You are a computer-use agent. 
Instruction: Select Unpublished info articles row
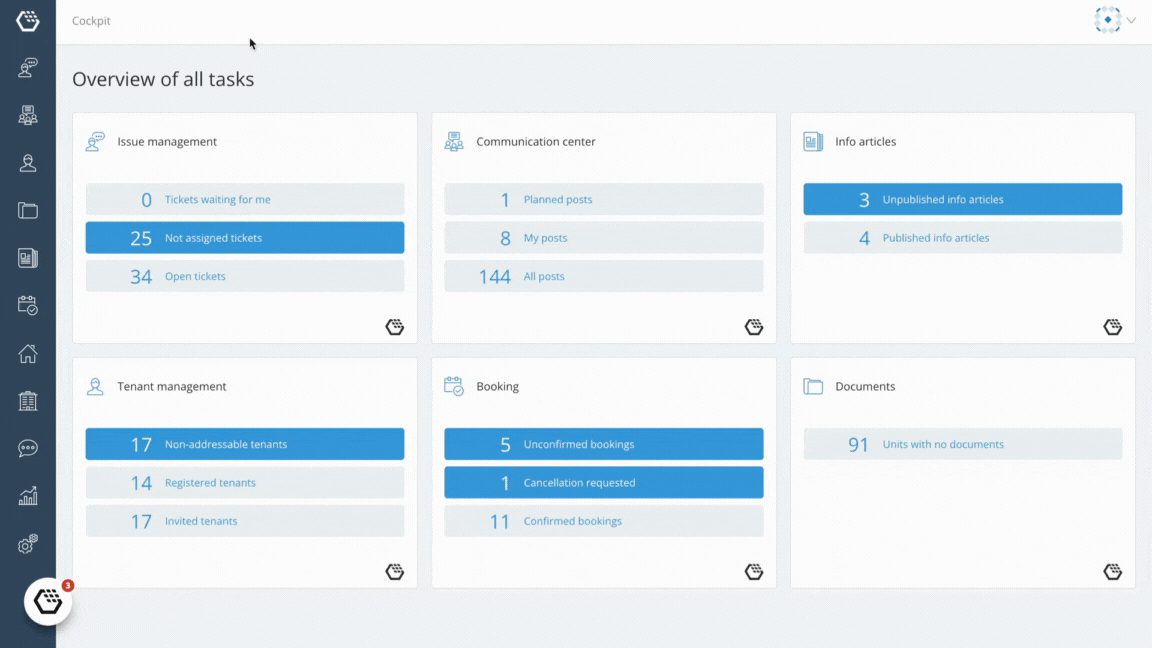tap(962, 199)
